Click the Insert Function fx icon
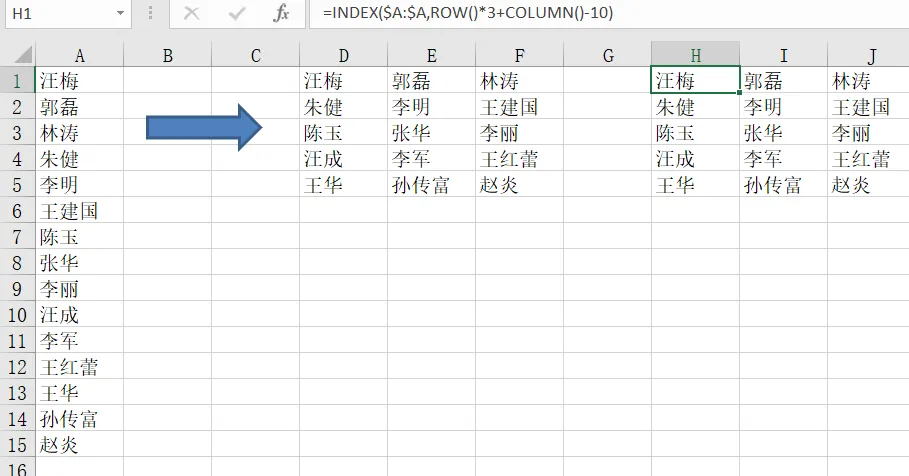This screenshot has width=909, height=476. (x=282, y=14)
